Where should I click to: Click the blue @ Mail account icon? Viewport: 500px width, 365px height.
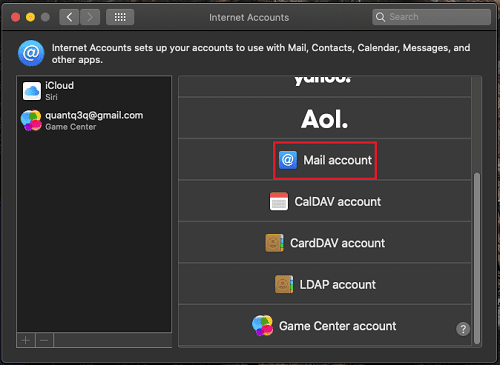(x=288, y=160)
